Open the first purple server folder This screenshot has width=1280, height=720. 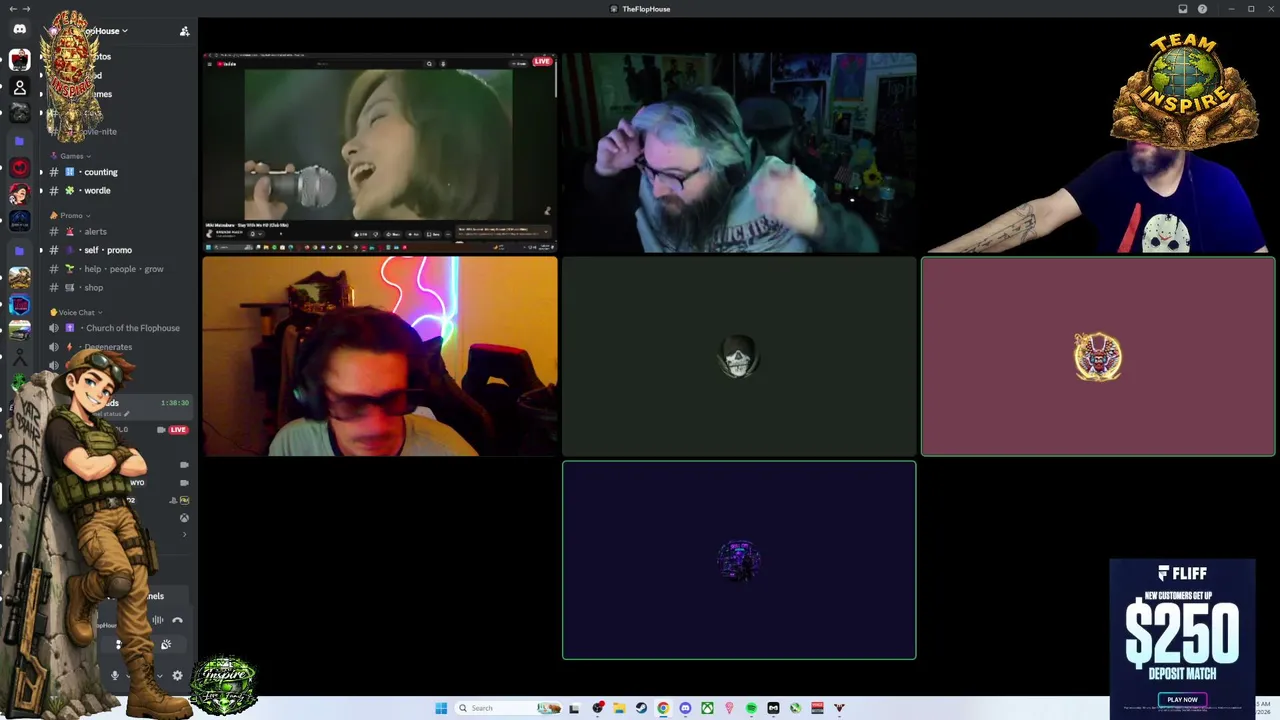coord(19,141)
